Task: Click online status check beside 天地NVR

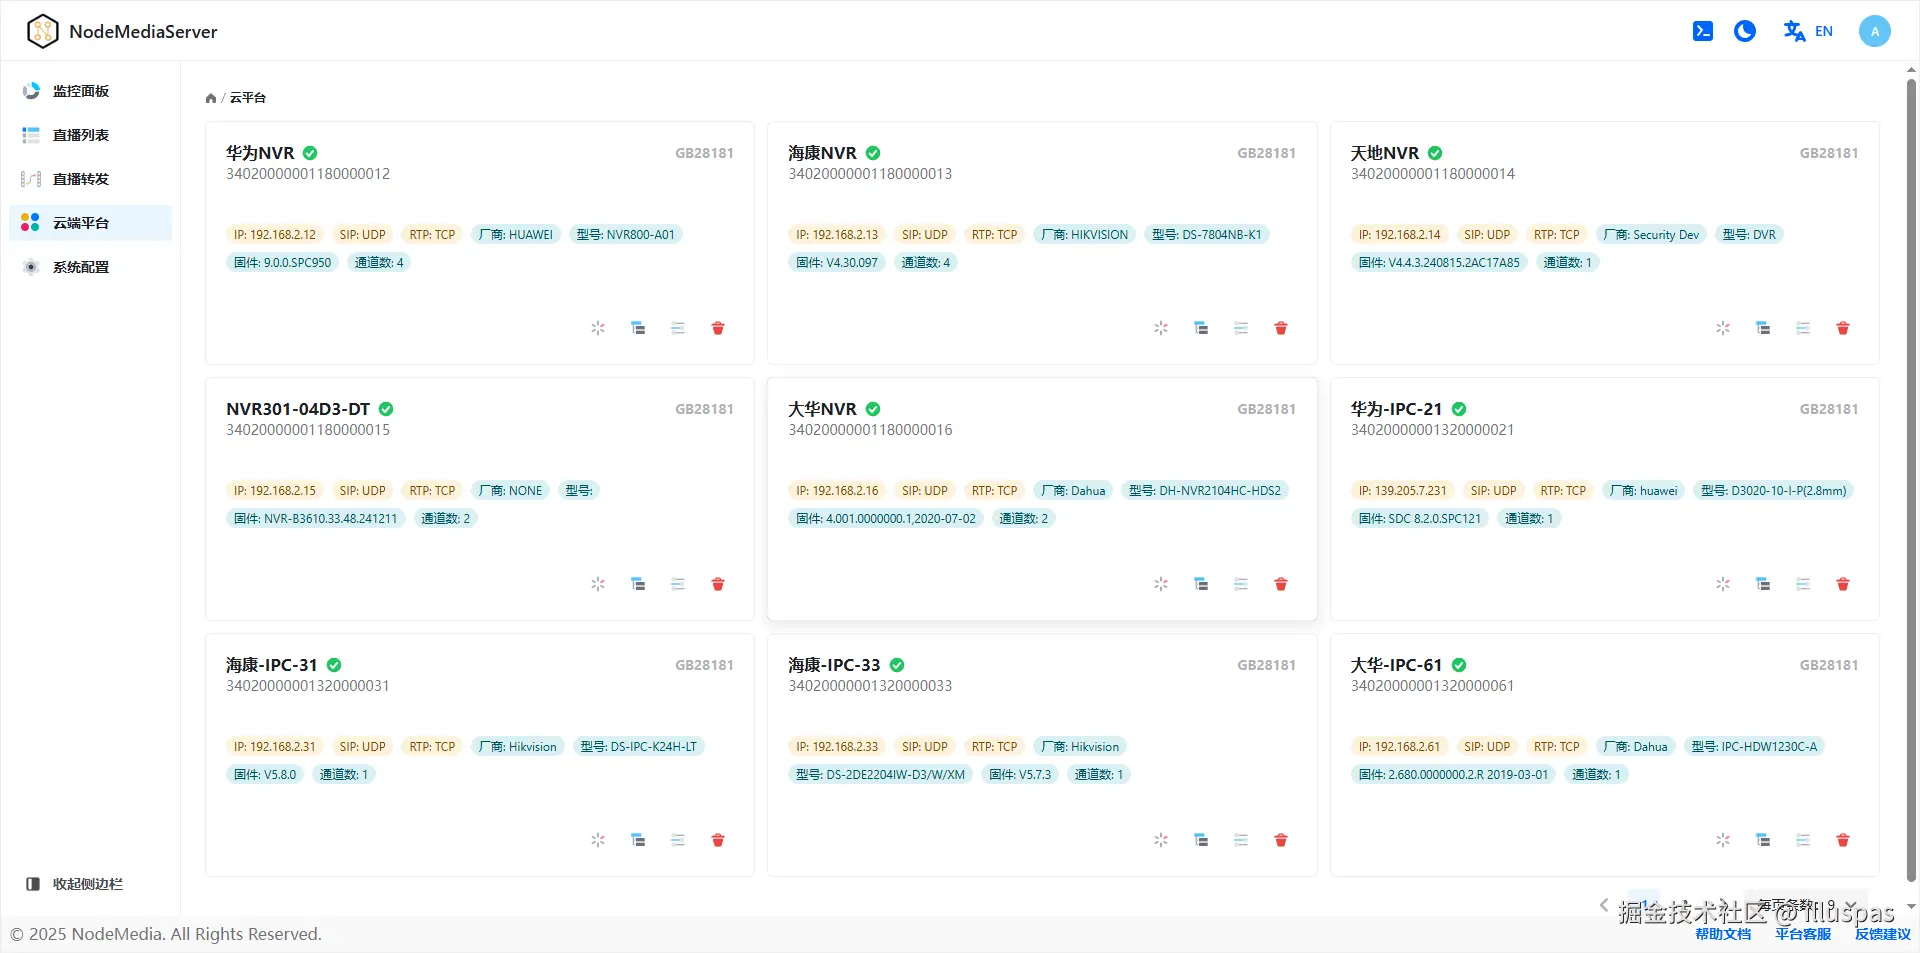Action: pos(1435,153)
